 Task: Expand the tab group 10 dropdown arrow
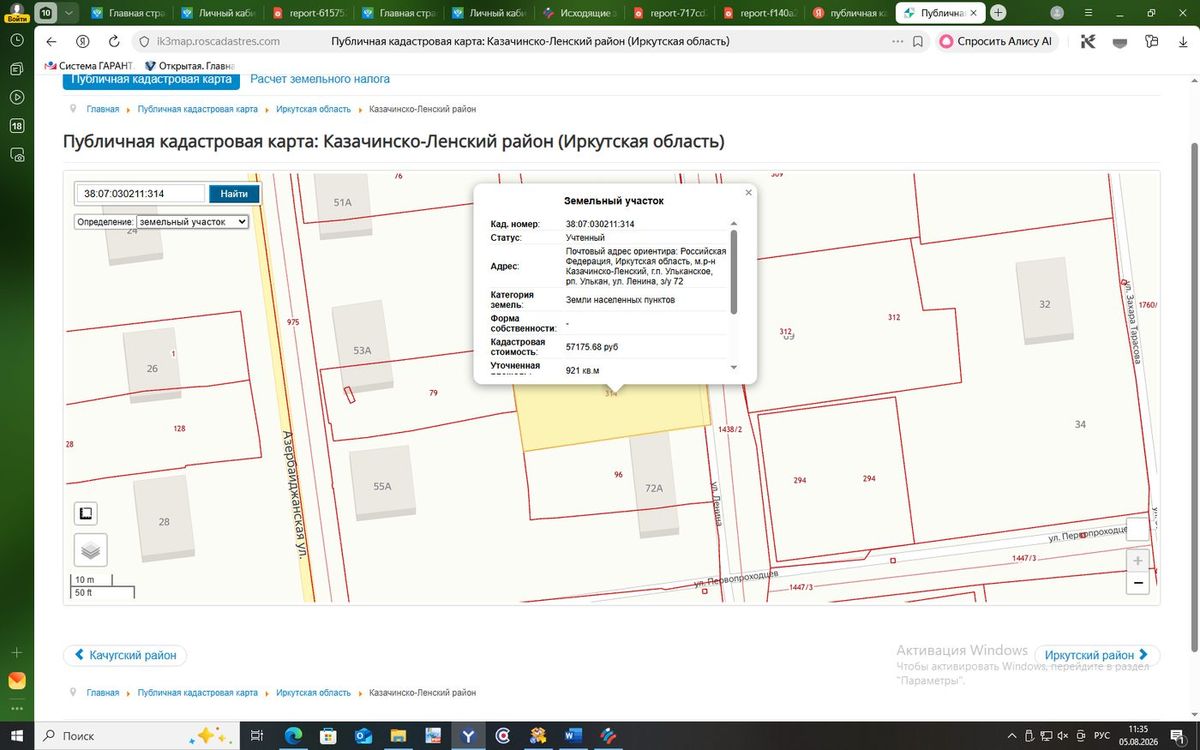point(68,13)
